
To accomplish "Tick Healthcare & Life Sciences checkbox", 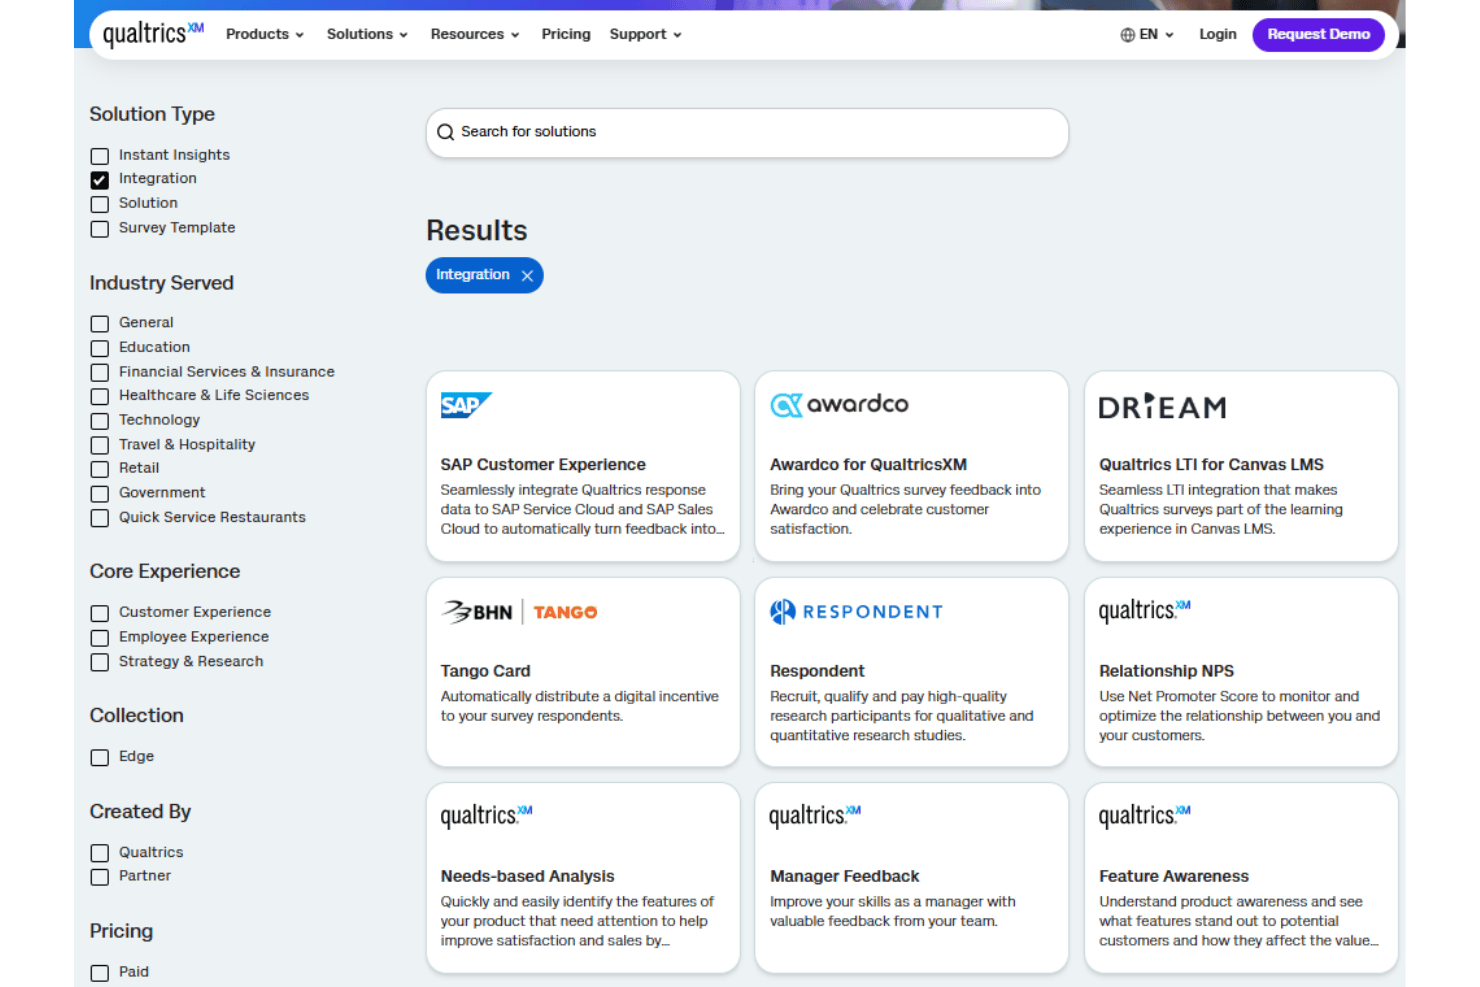I will point(100,396).
